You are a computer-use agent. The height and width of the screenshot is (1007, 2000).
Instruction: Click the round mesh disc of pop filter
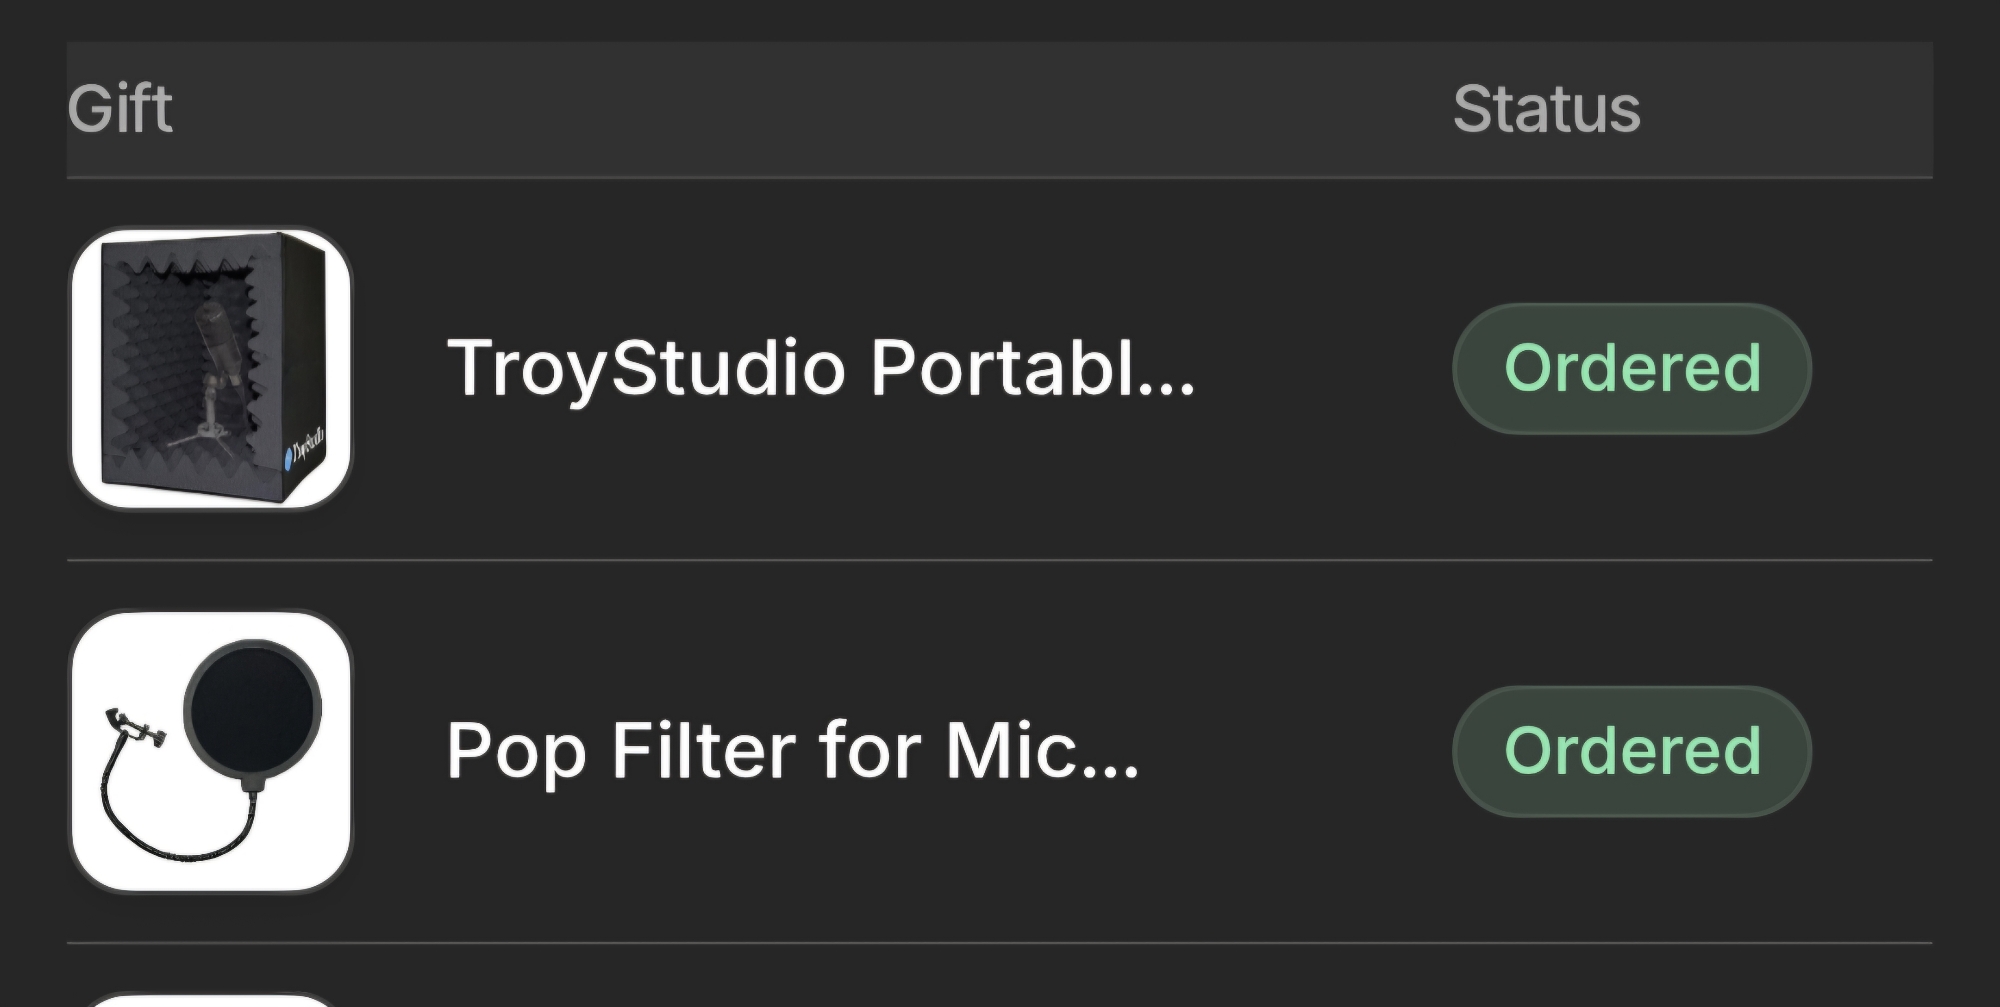[252, 707]
